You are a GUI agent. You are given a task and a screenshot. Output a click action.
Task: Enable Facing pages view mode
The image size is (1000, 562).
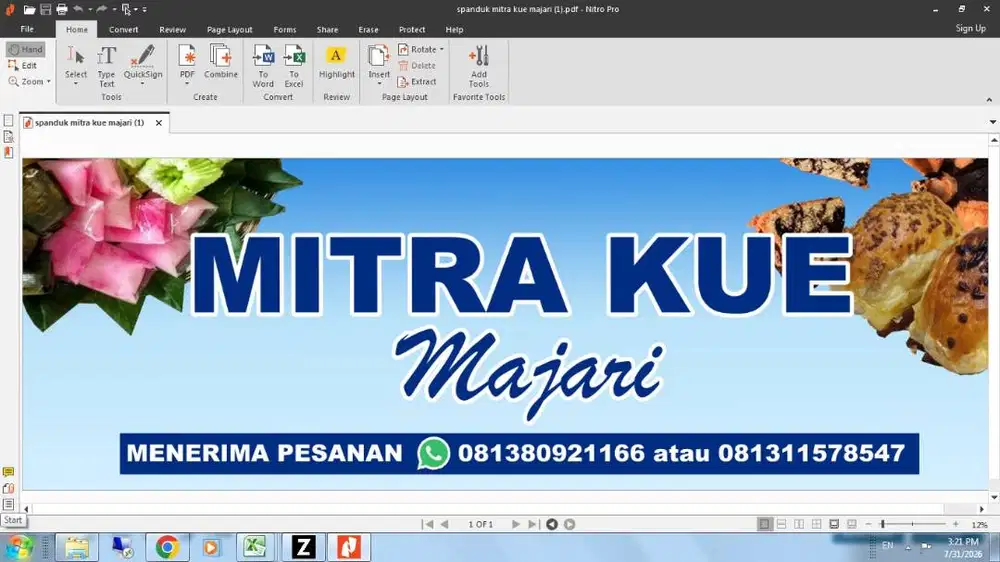click(x=798, y=524)
